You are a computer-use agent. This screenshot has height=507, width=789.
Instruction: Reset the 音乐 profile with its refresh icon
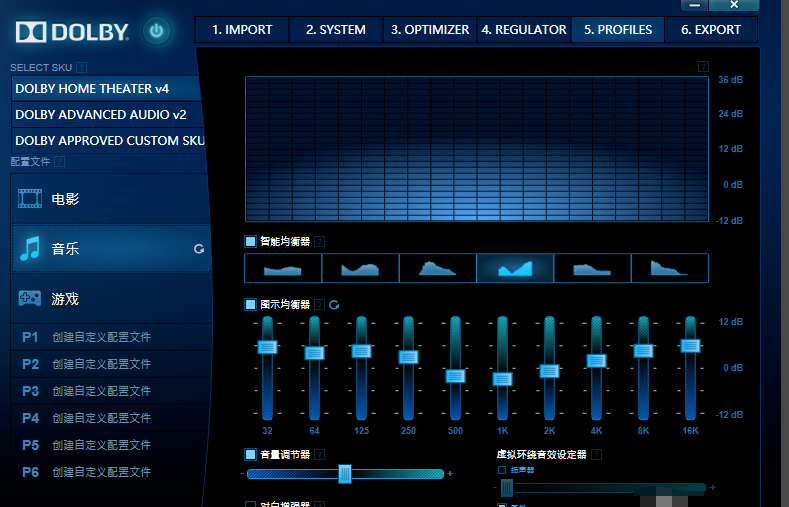click(199, 249)
